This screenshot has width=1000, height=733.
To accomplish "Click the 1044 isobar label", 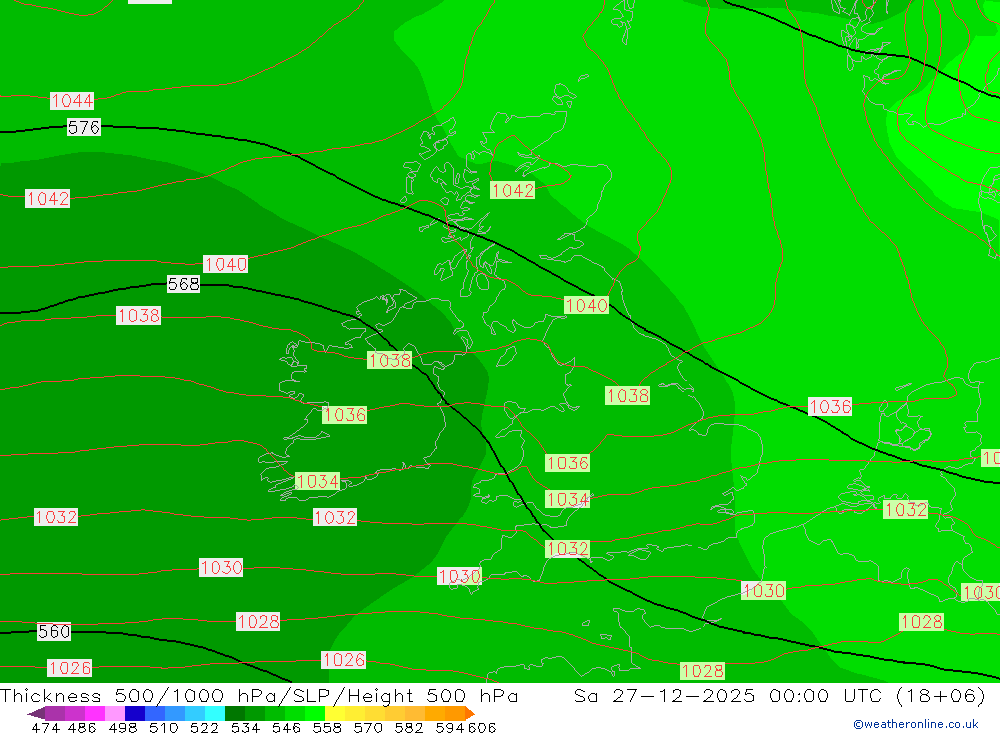I will click(72, 100).
